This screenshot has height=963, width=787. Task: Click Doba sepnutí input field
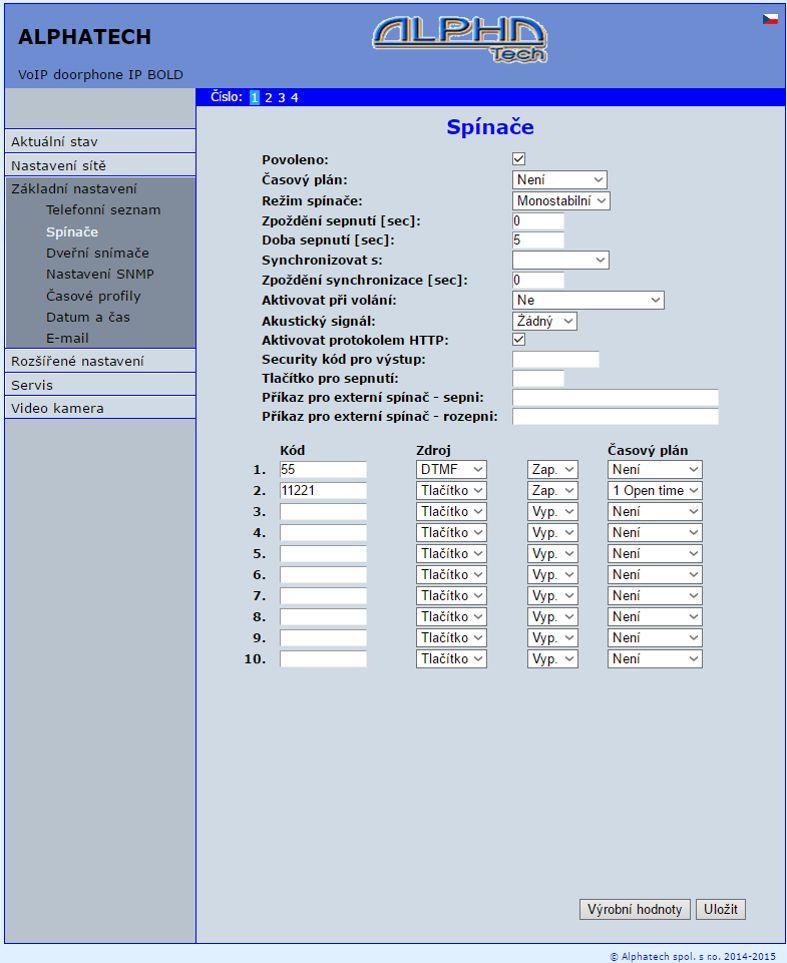point(538,240)
